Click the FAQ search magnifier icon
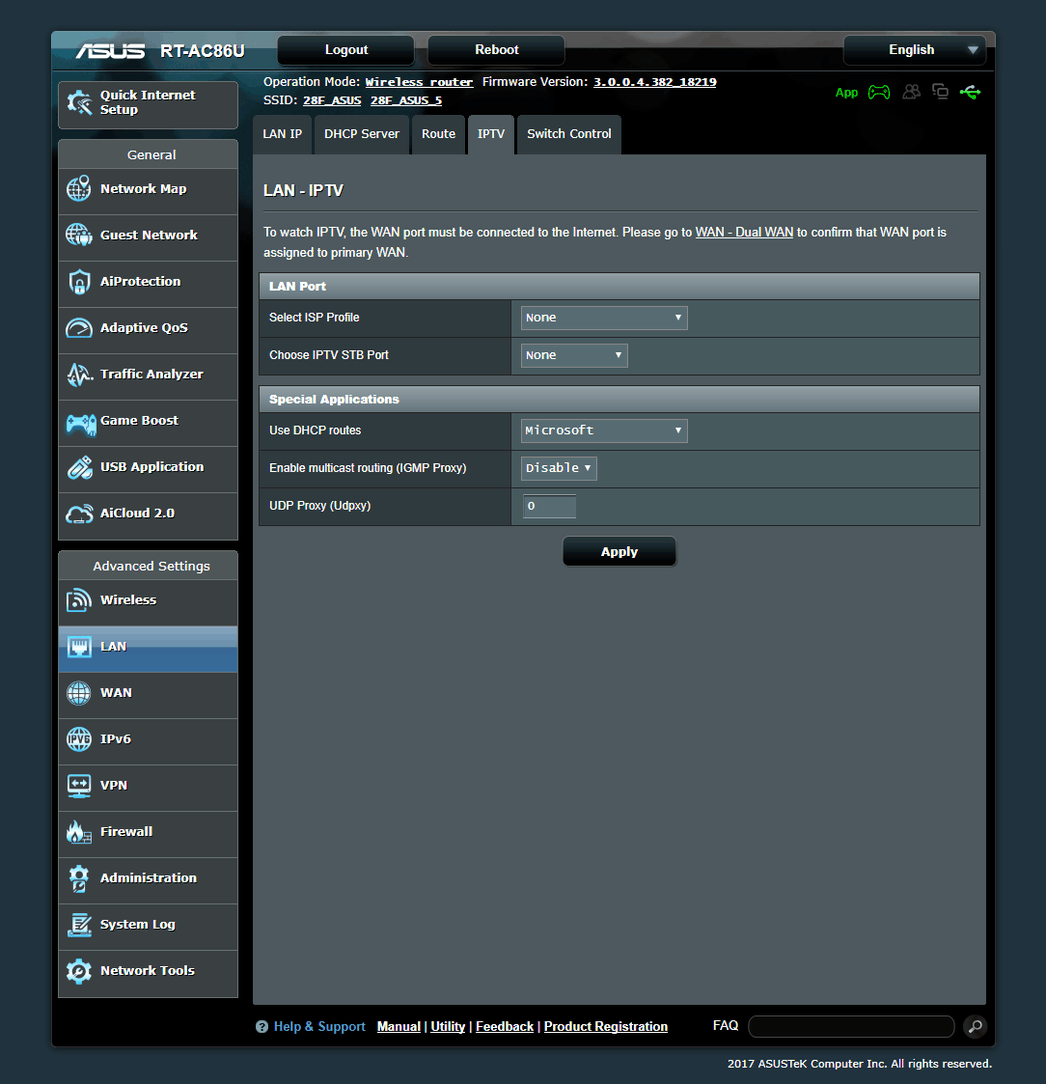 (x=975, y=1027)
